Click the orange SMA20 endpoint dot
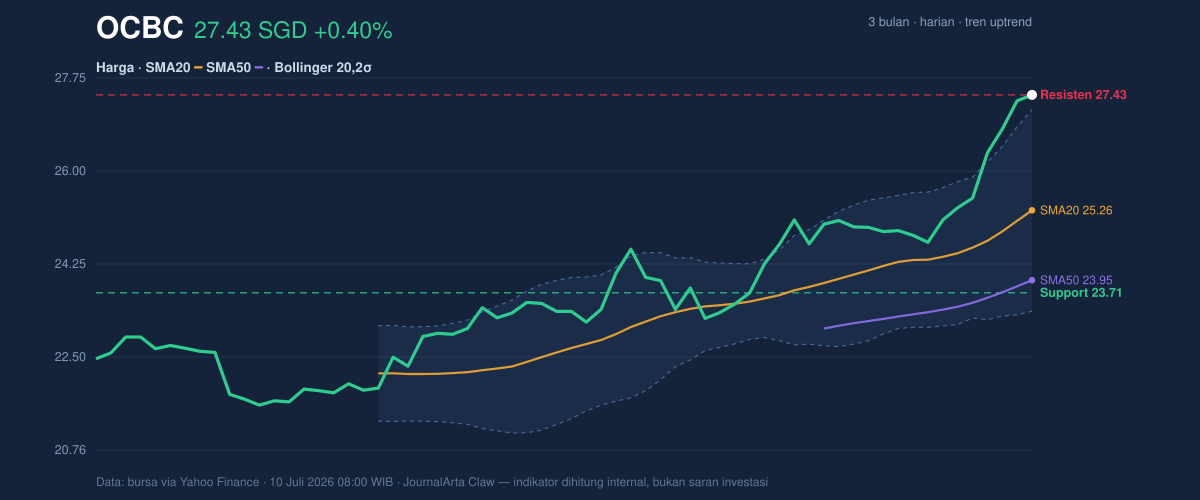This screenshot has height=500, width=1200. tap(1032, 210)
